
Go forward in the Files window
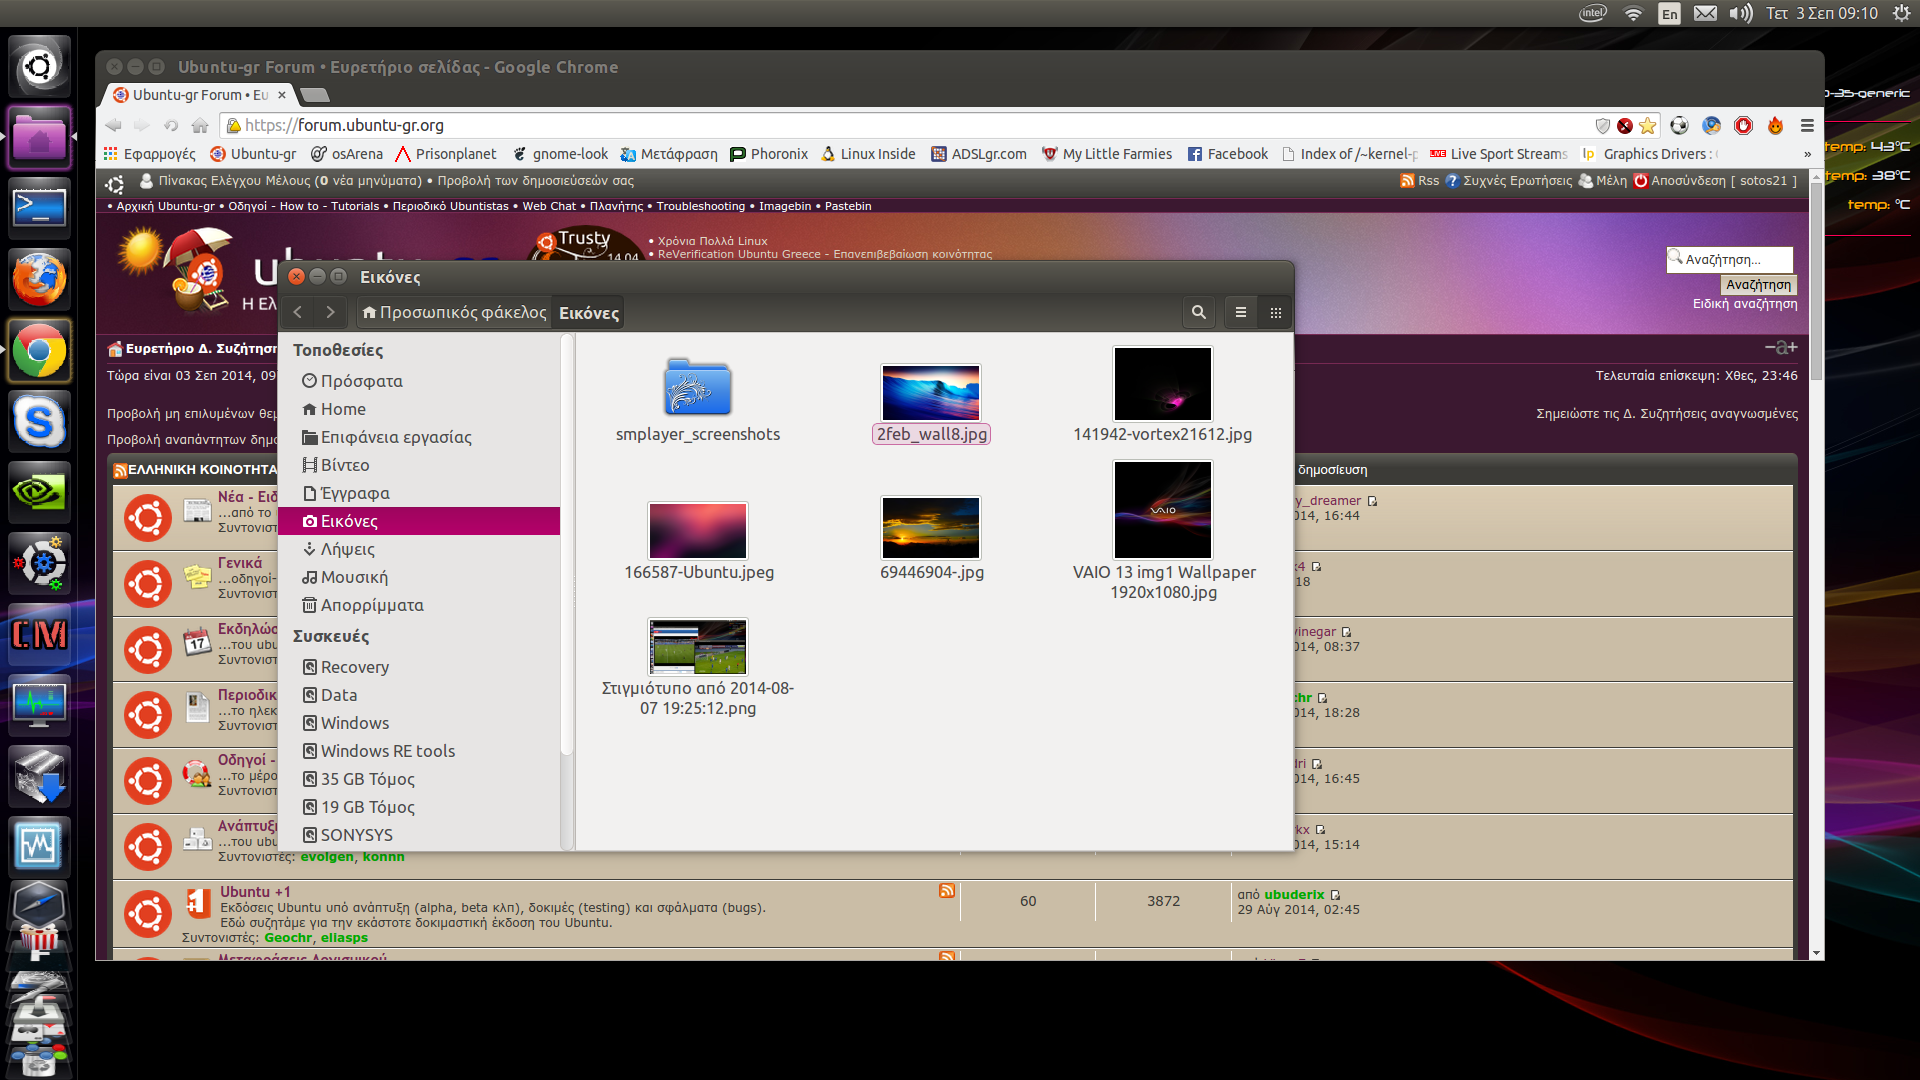point(330,313)
